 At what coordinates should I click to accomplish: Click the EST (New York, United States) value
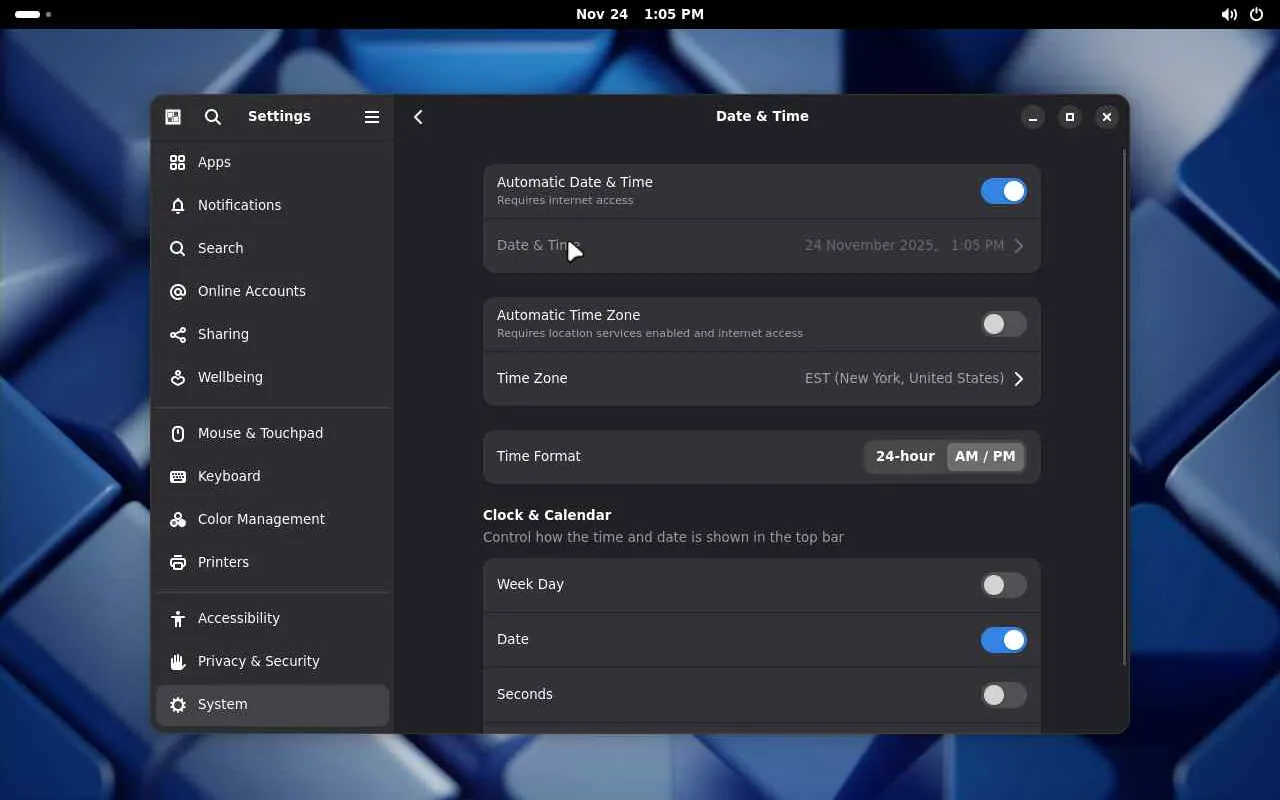tap(904, 378)
